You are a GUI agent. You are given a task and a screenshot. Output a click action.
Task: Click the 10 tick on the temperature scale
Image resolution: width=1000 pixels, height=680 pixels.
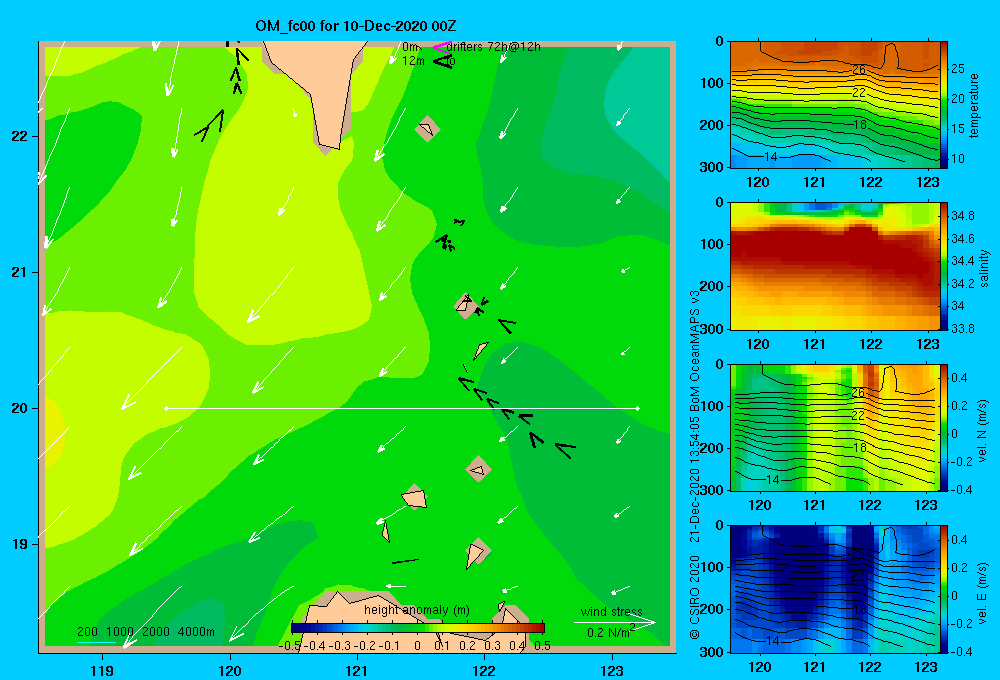click(958, 158)
